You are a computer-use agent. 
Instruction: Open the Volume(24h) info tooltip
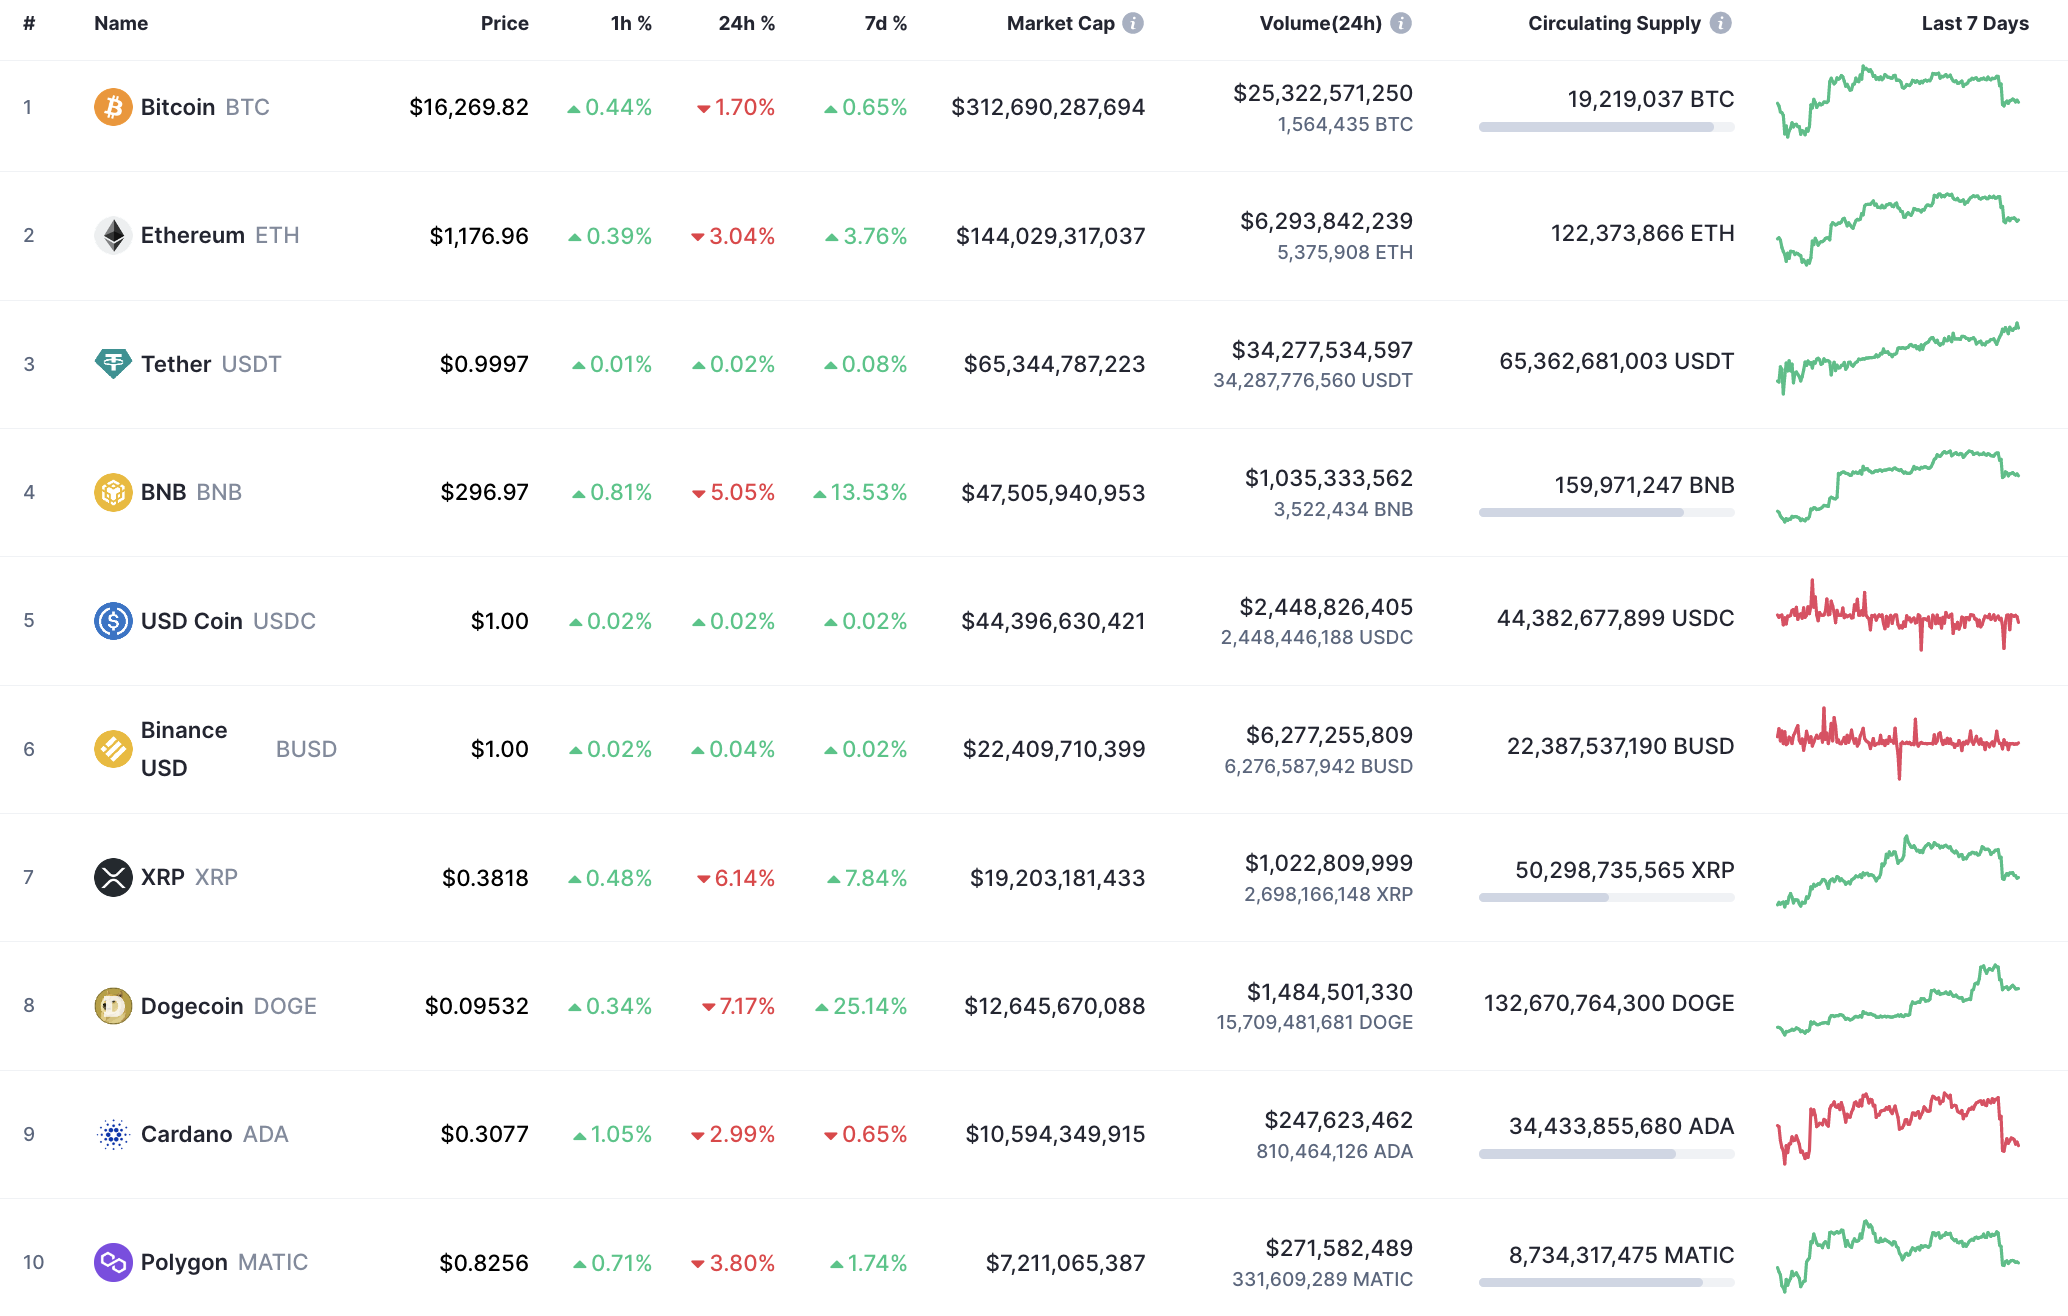(1402, 23)
